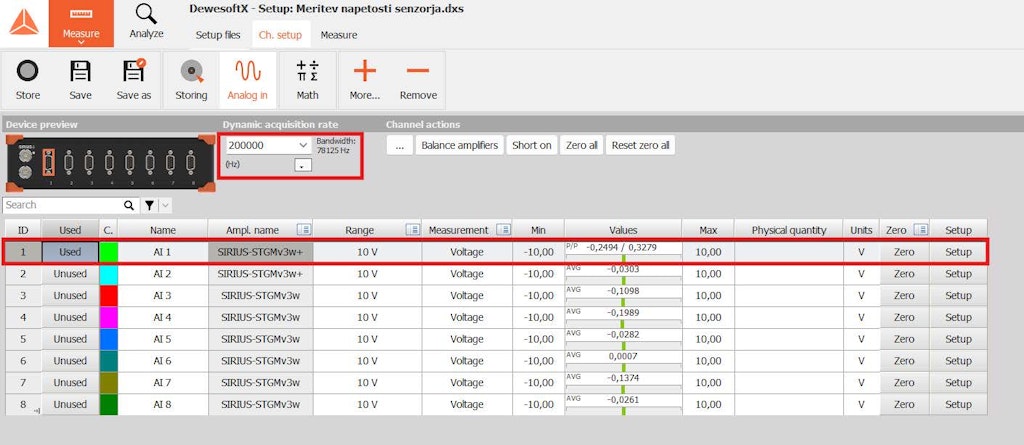Open AI 3 Measurement Voltage cell

click(467, 295)
